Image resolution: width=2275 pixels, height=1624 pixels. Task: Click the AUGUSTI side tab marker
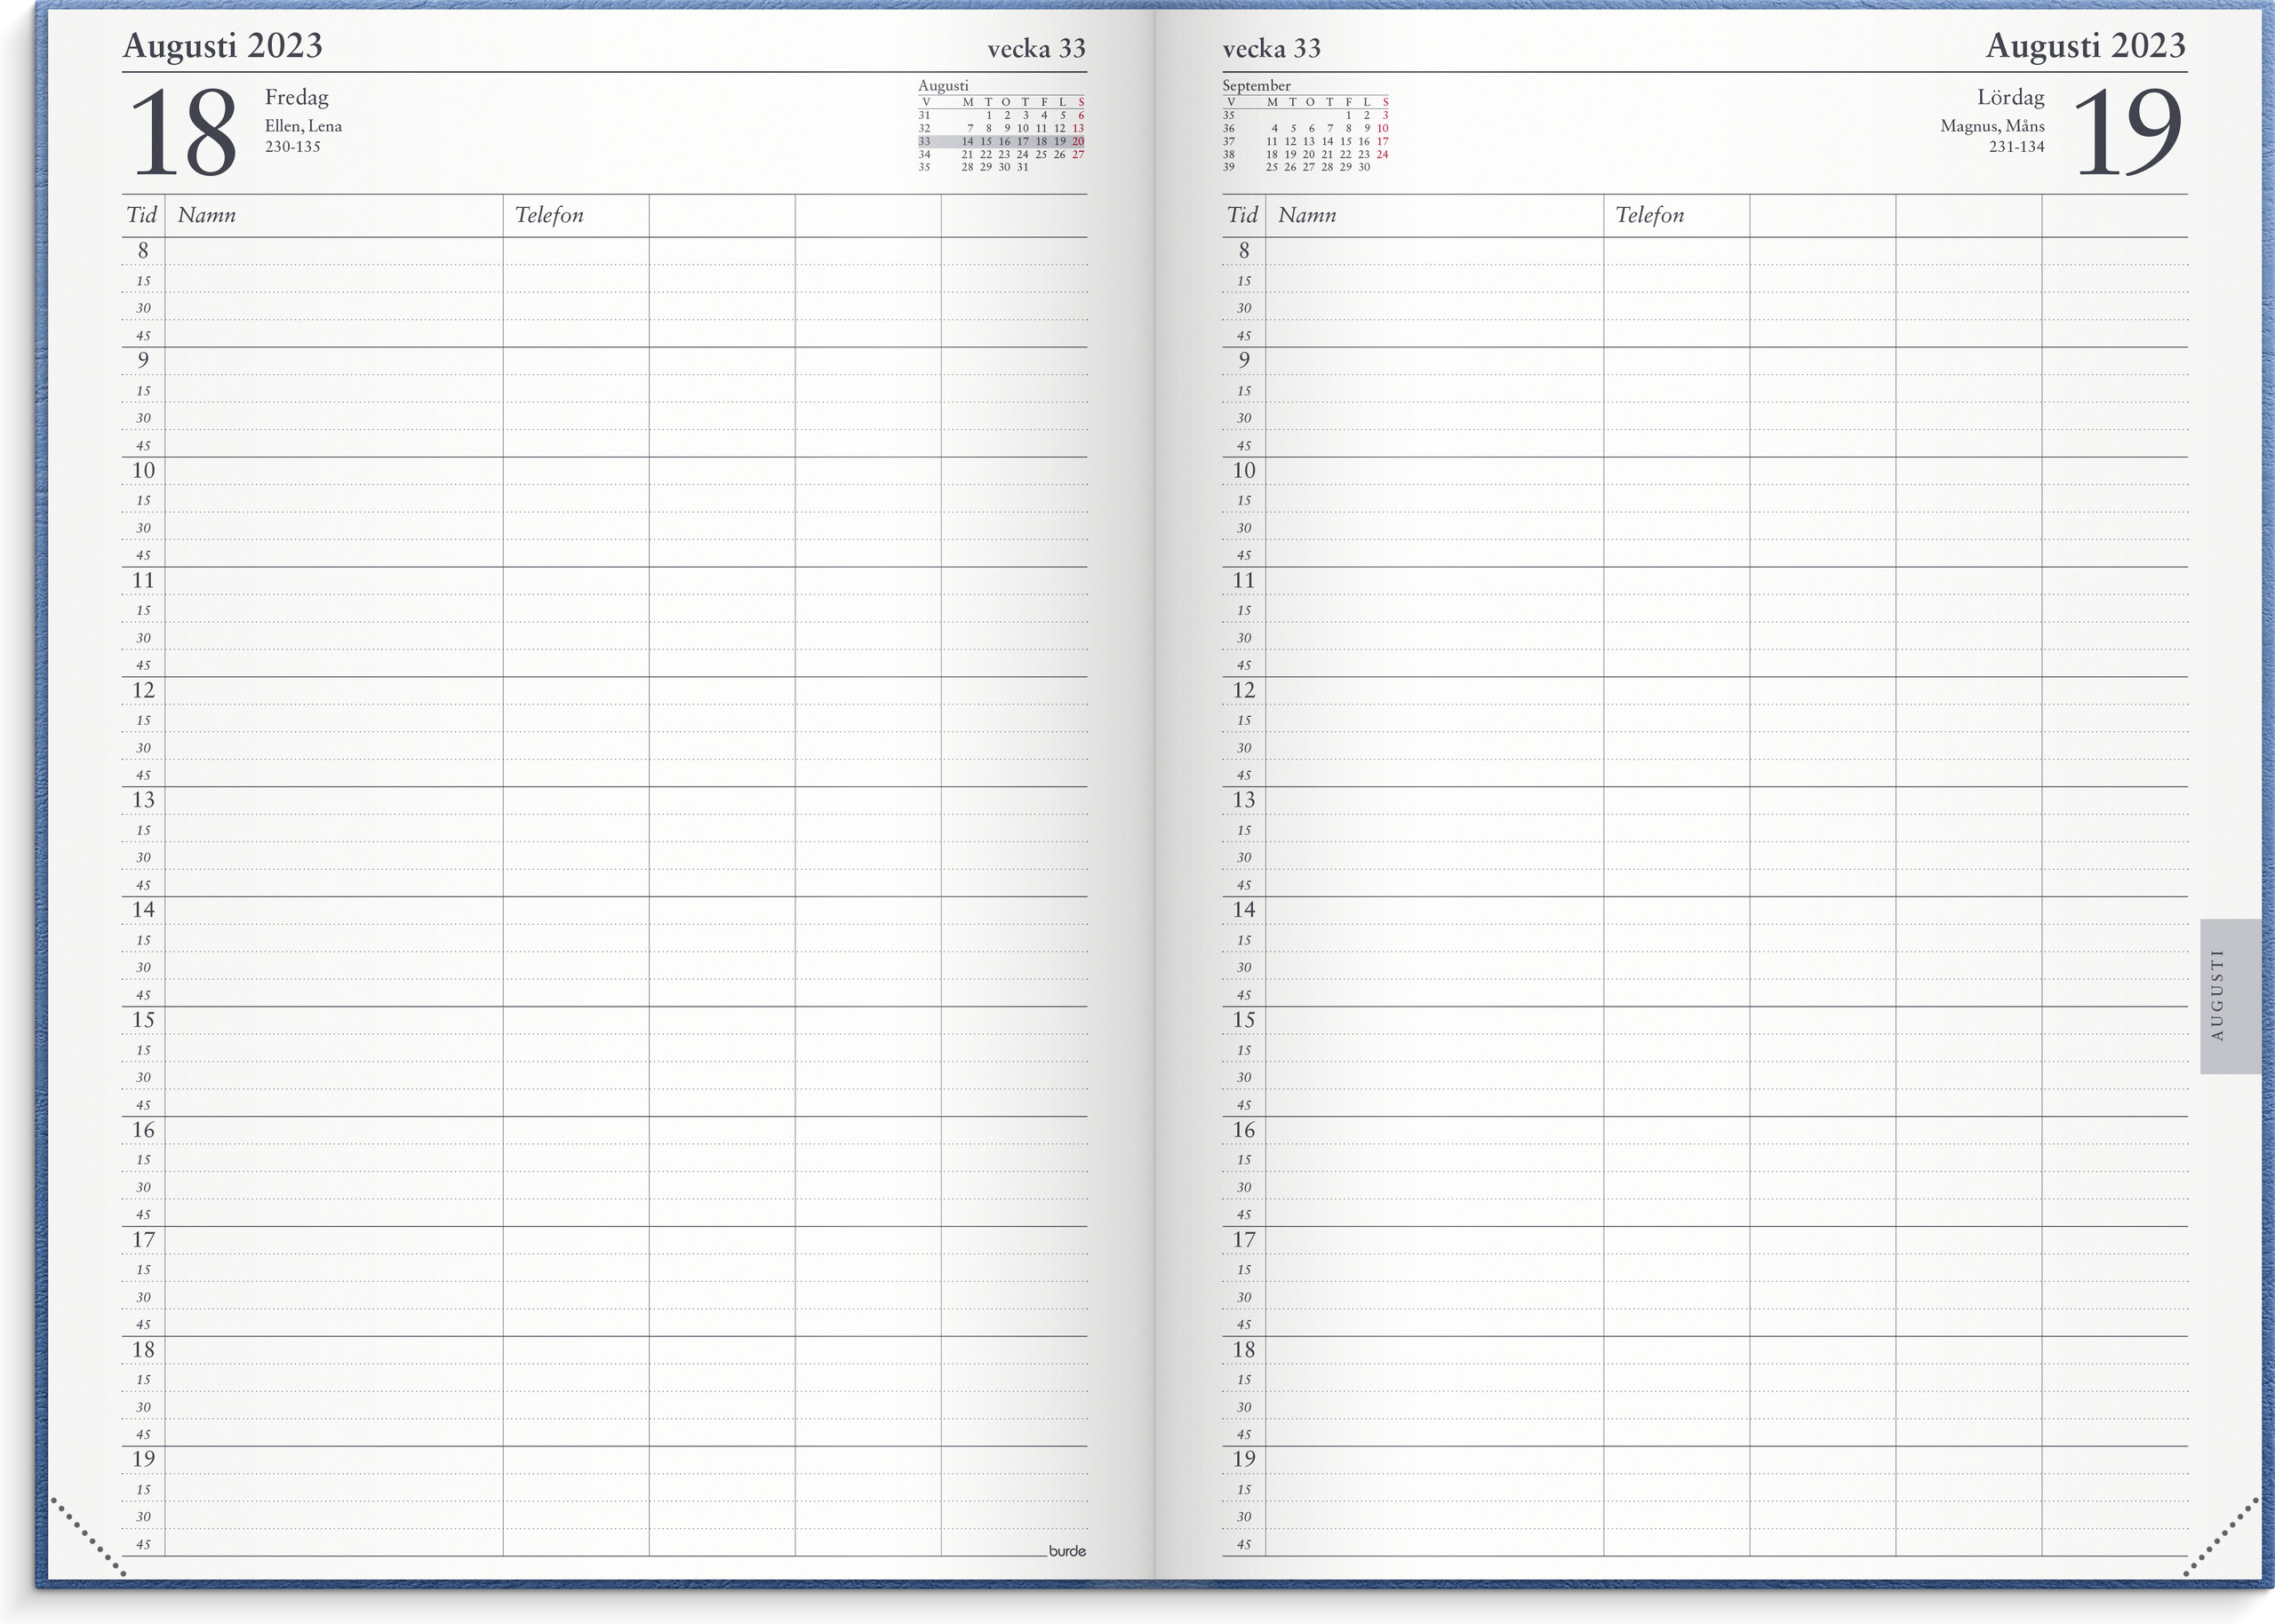2230,995
